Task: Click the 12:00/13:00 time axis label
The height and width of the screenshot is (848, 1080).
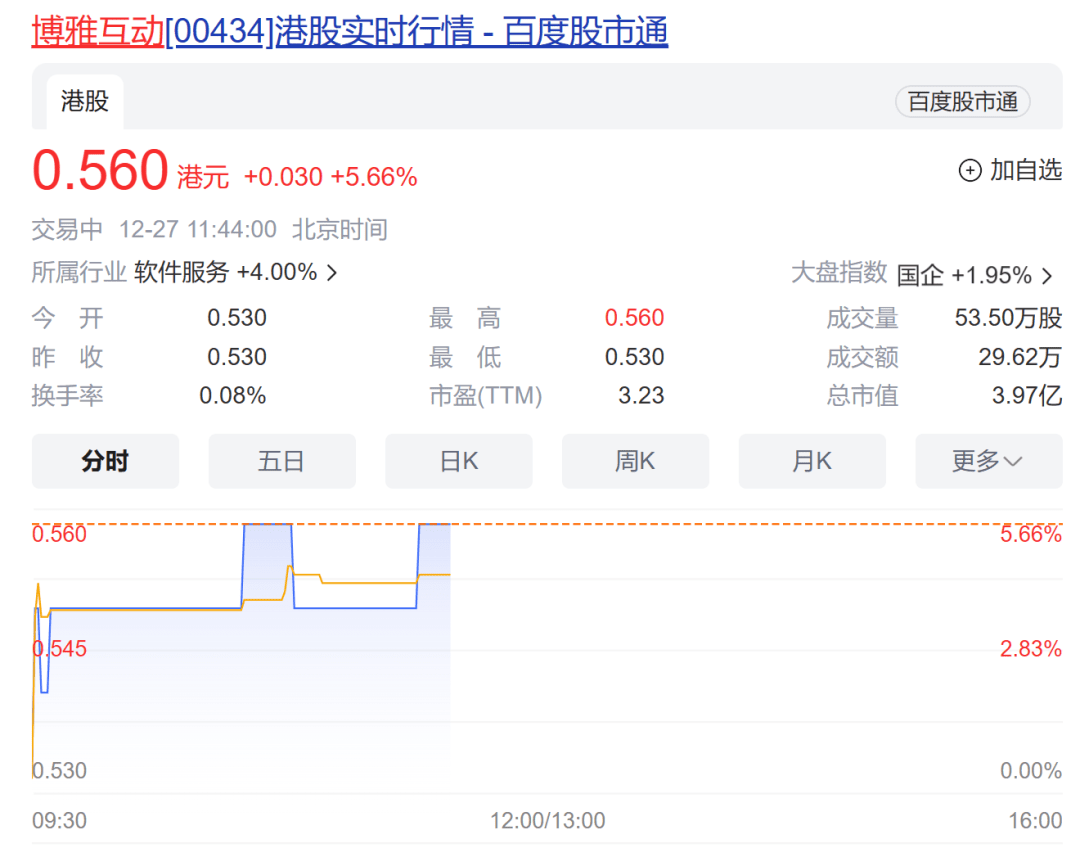Action: 548,820
